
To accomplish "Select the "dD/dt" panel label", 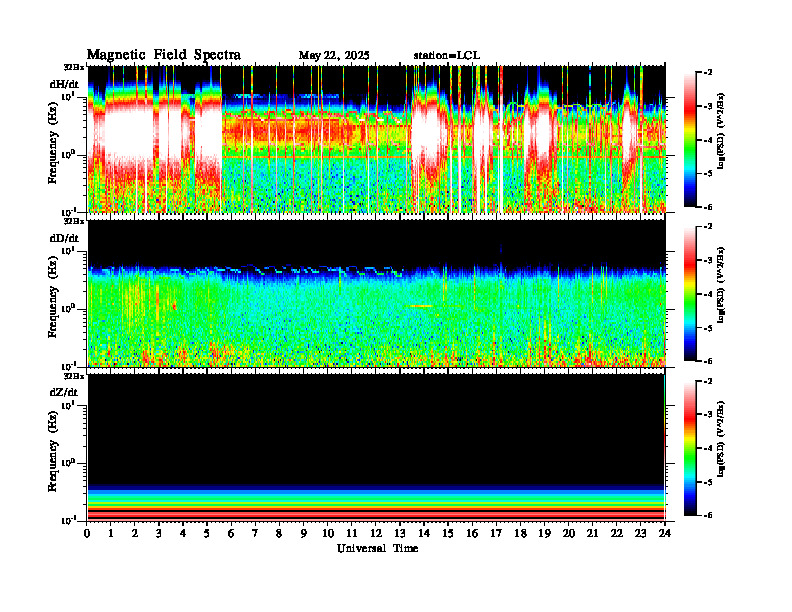I will tap(64, 238).
